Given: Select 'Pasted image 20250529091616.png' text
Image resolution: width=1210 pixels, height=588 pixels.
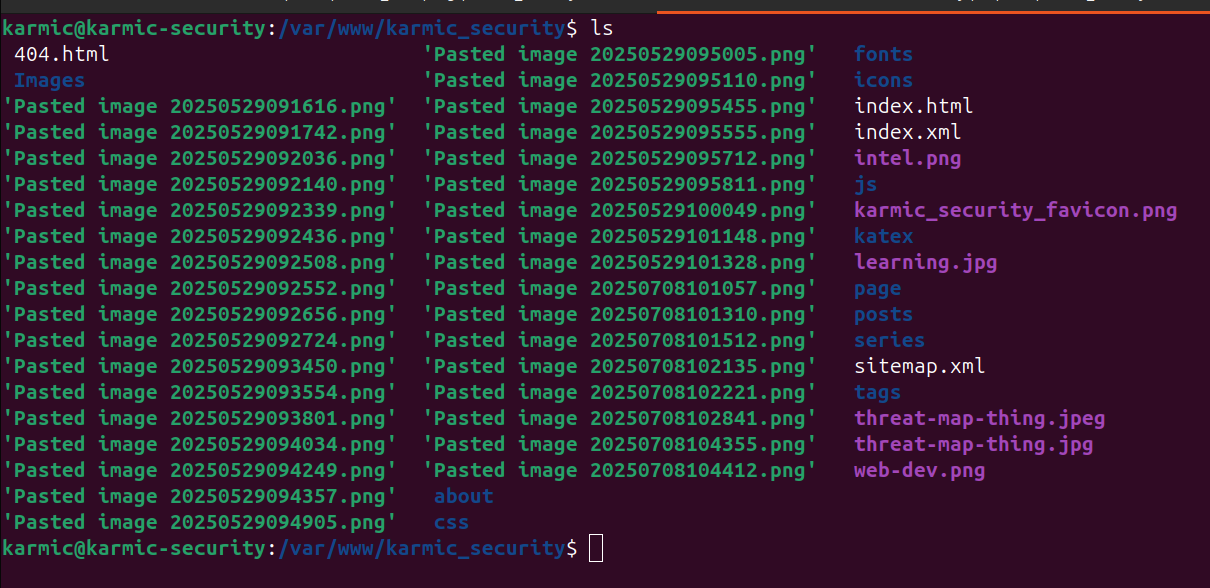Looking at the screenshot, I should (x=199, y=106).
